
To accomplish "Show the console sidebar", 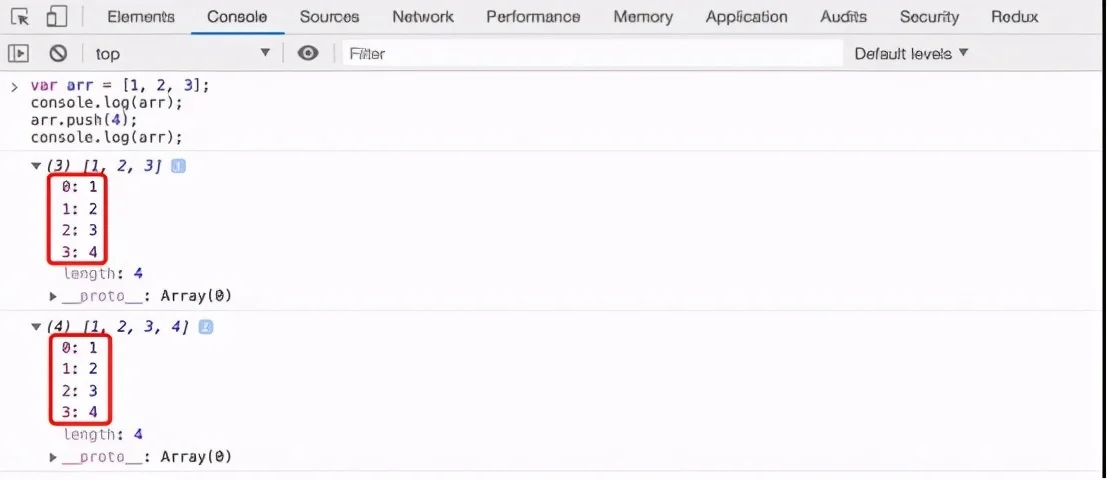I will (18, 53).
